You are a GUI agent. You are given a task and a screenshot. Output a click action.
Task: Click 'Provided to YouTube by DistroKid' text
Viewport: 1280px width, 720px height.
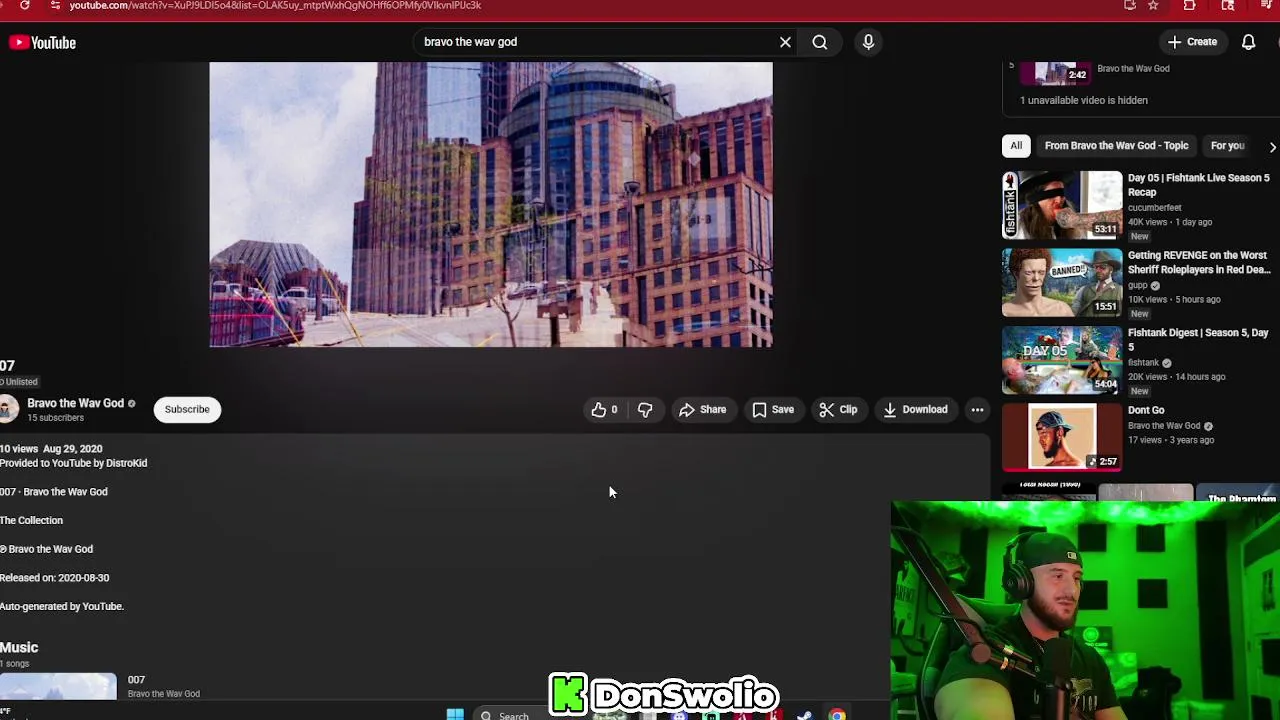tap(73, 463)
